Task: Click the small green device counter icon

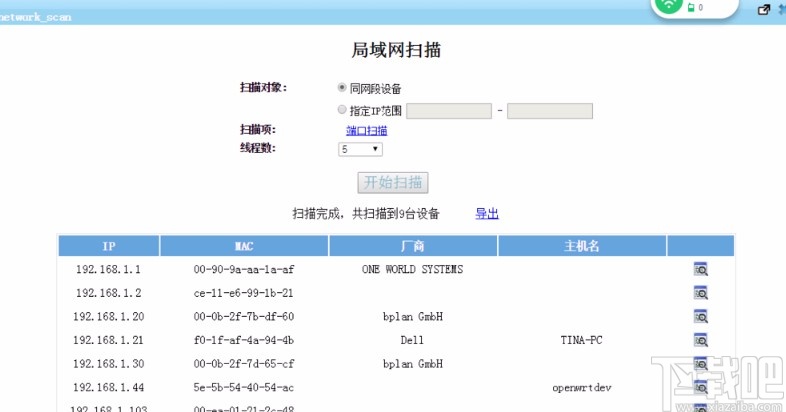Action: pos(691,8)
